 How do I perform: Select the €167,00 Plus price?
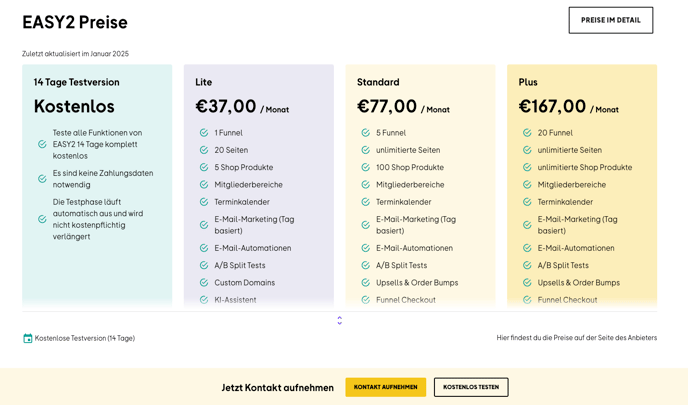point(552,106)
